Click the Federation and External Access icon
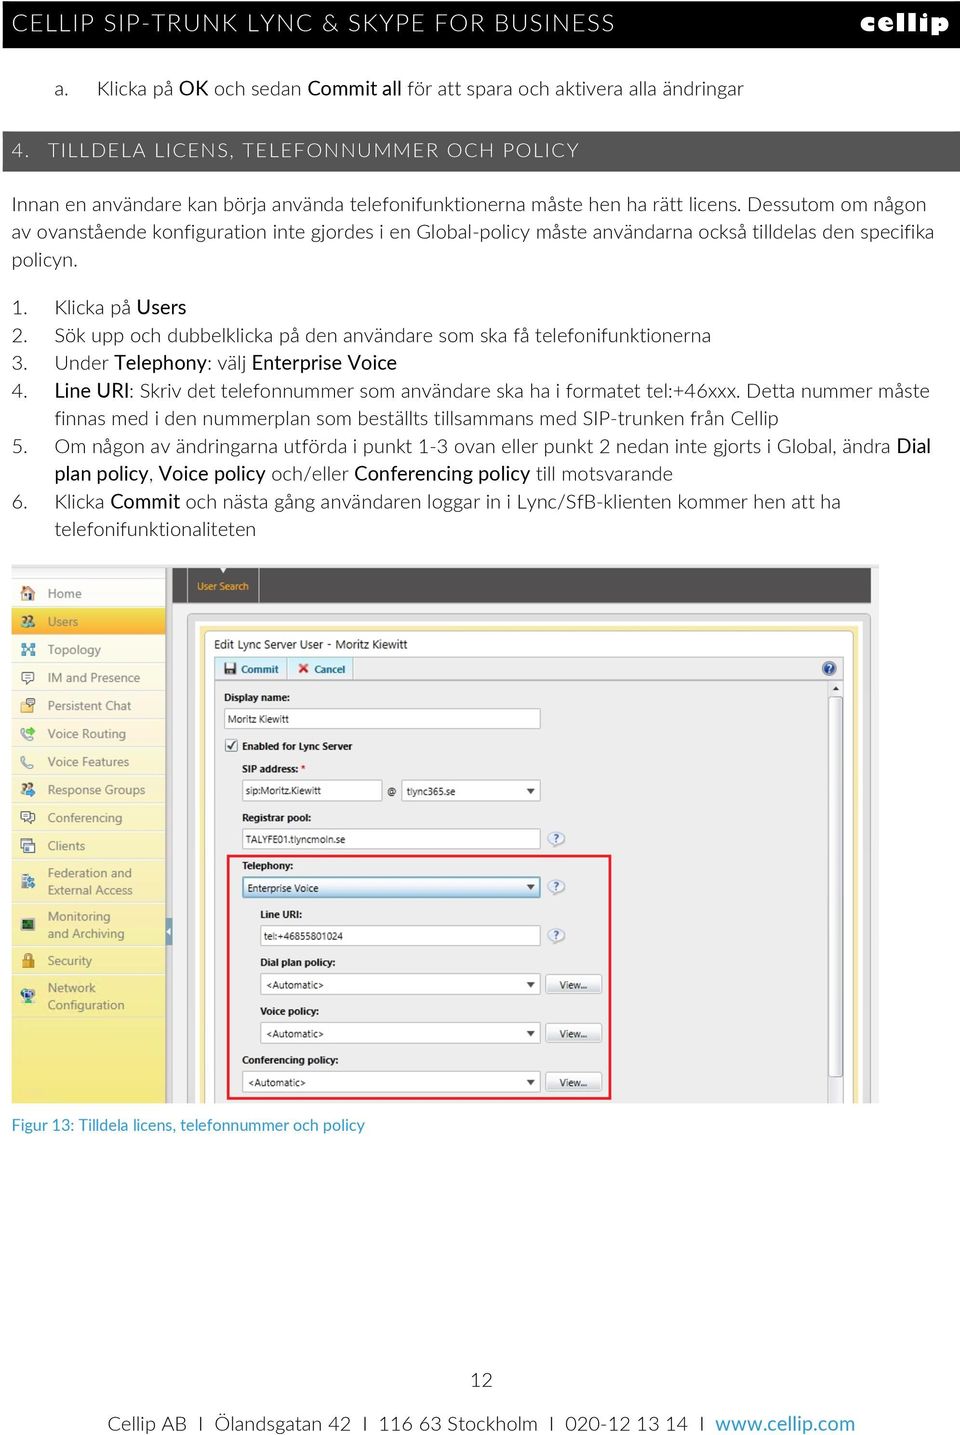The height and width of the screenshot is (1435, 960). coord(28,881)
